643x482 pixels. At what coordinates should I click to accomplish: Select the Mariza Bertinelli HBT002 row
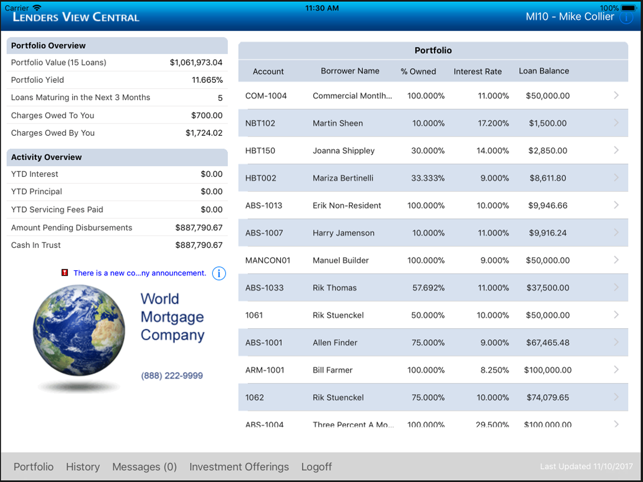433,178
